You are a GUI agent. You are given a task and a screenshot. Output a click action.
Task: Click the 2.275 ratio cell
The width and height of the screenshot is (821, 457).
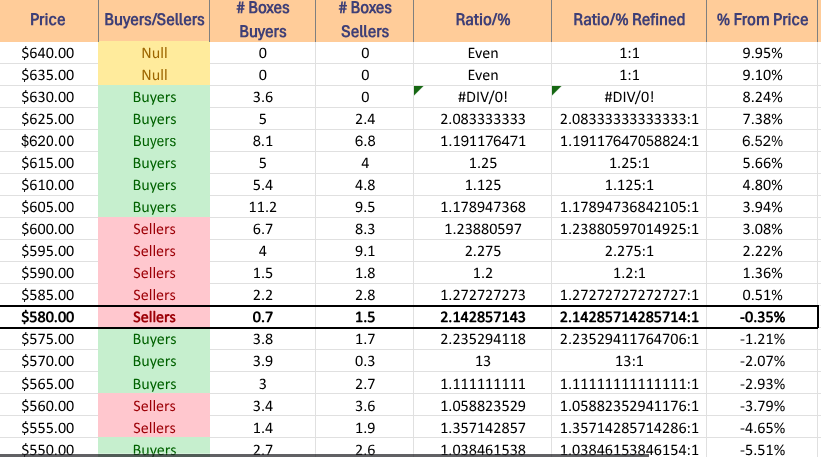(x=482, y=251)
